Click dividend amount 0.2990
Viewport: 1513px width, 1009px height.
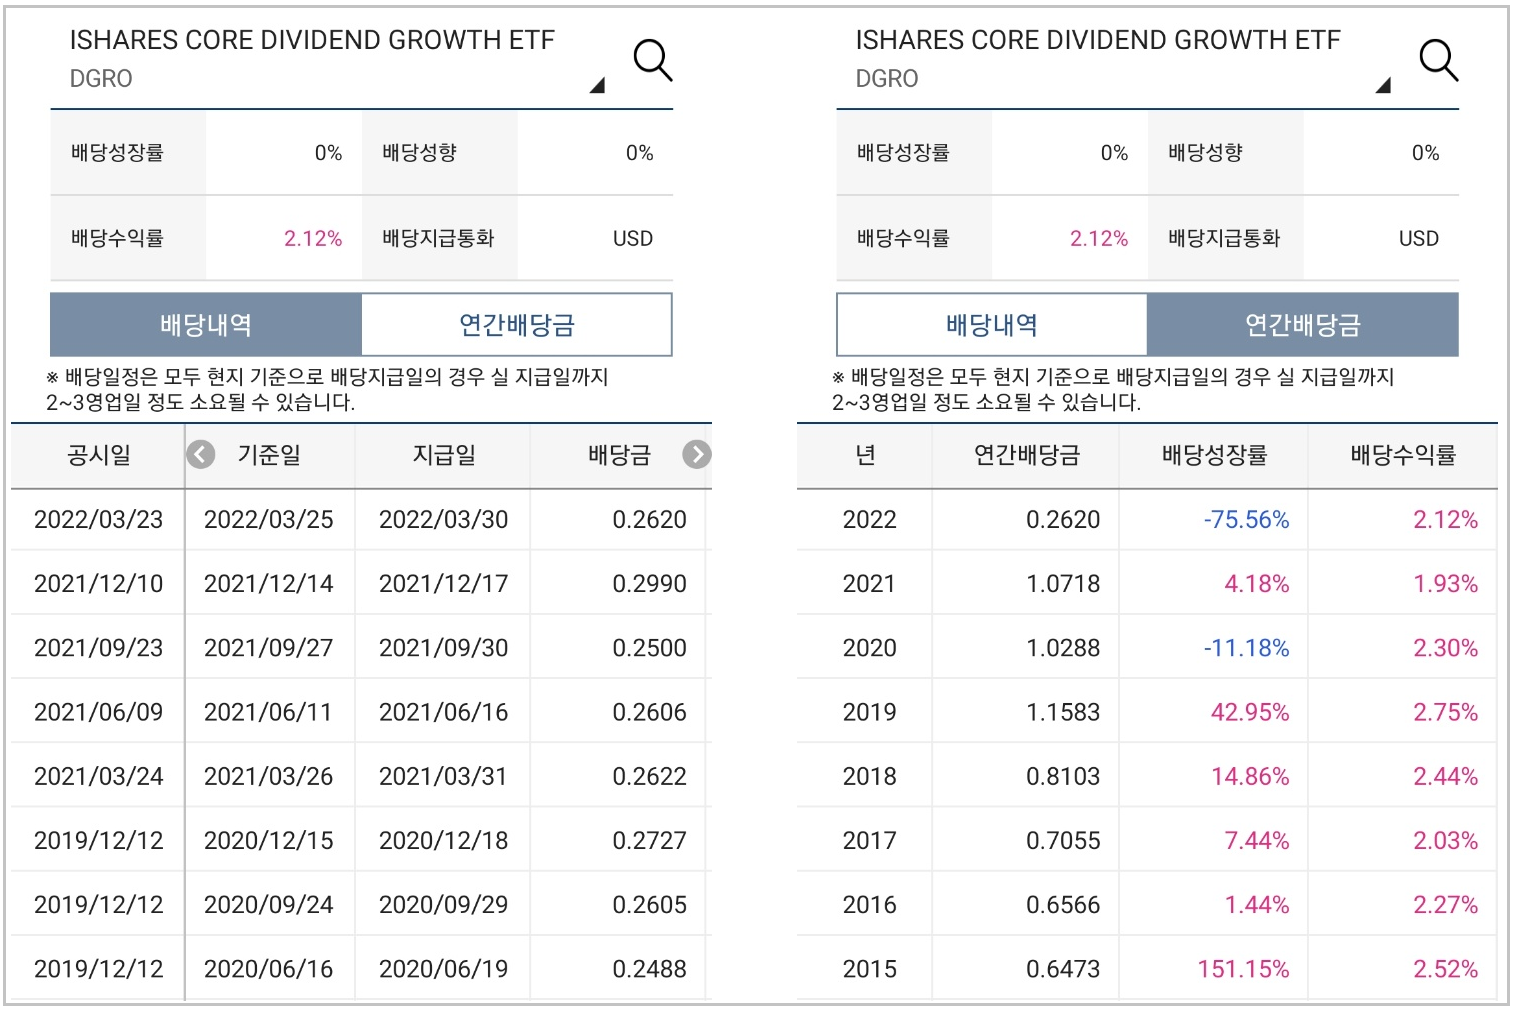[649, 584]
